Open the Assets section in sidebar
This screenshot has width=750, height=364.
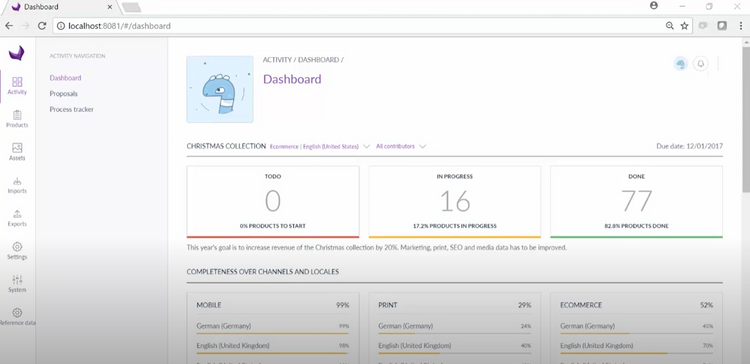point(17,152)
